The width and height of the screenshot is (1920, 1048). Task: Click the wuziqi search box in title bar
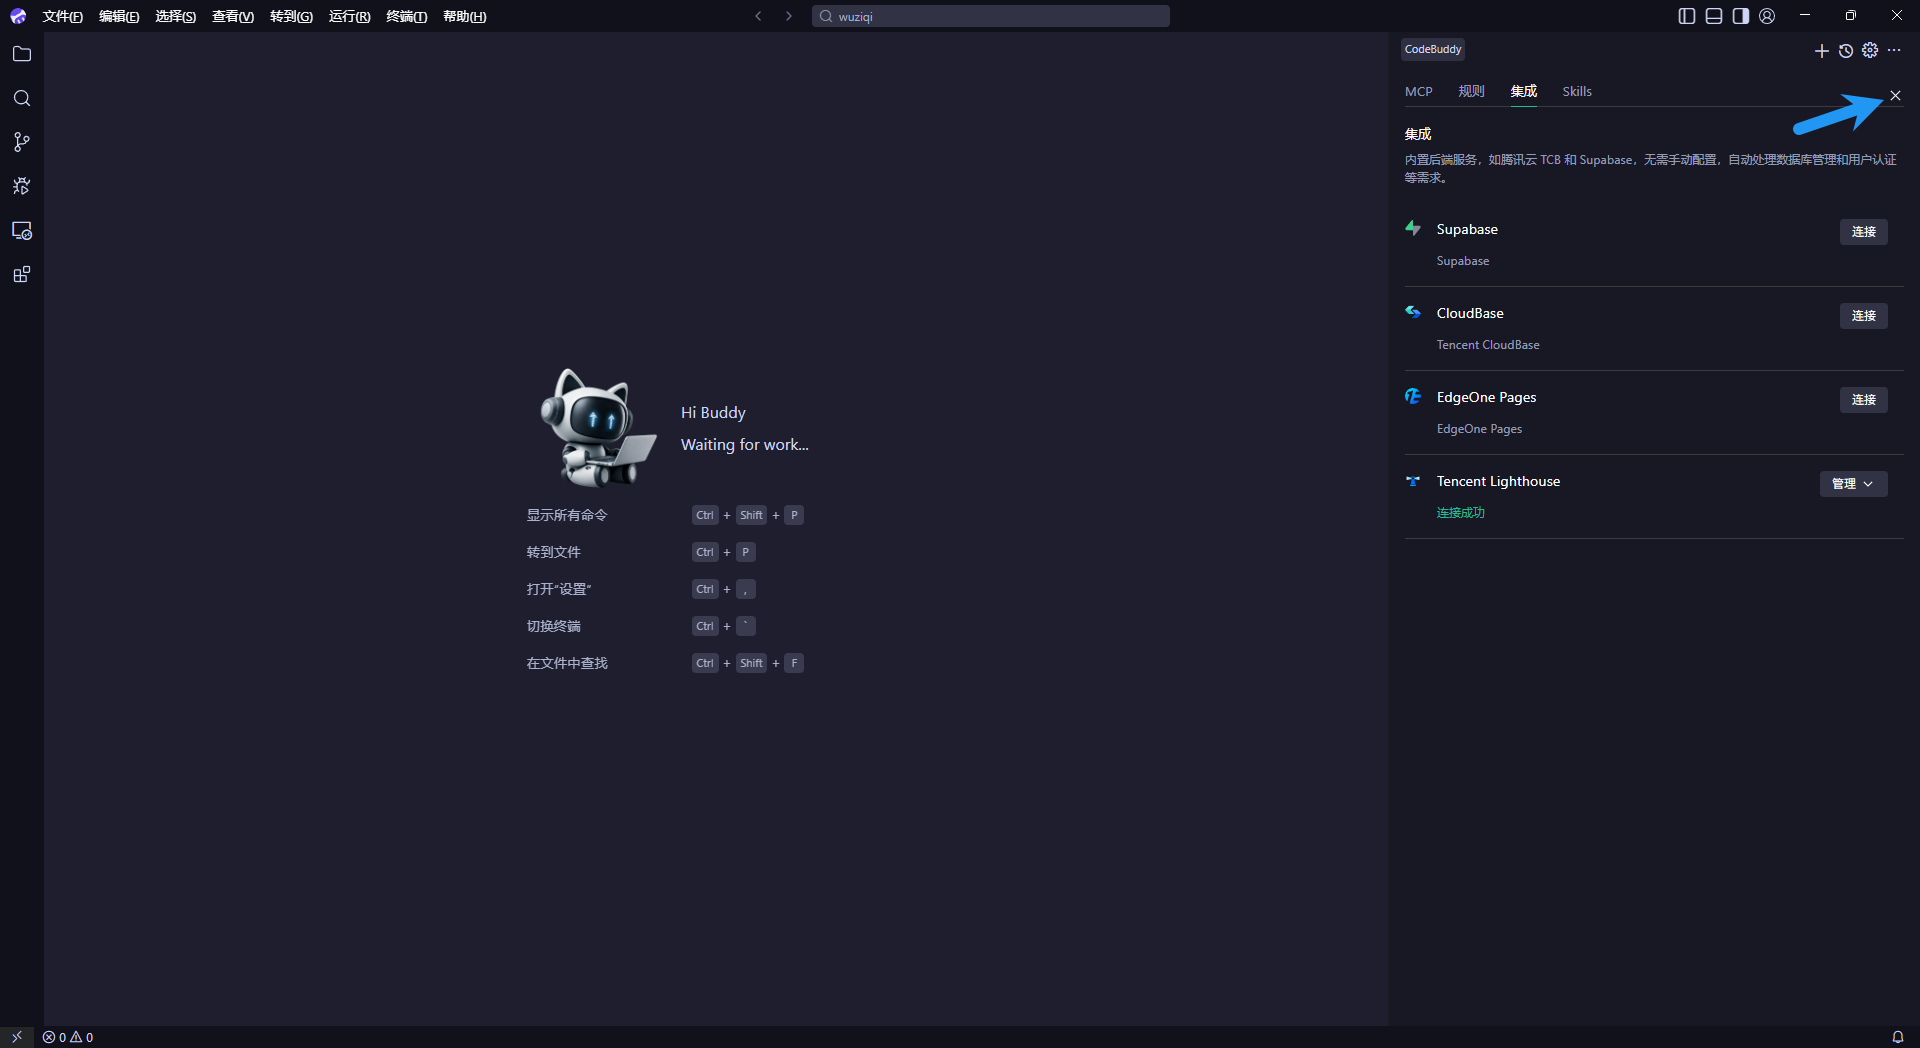click(x=990, y=16)
